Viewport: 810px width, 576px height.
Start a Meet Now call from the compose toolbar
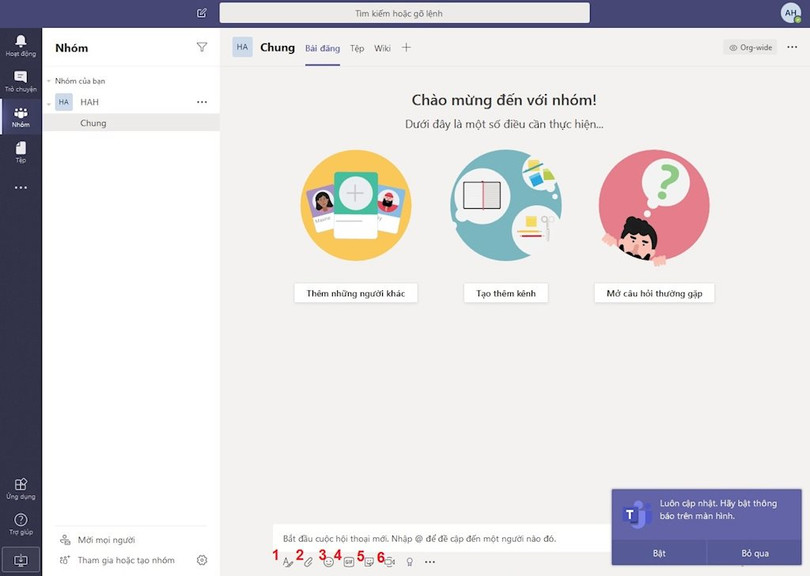tap(389, 562)
